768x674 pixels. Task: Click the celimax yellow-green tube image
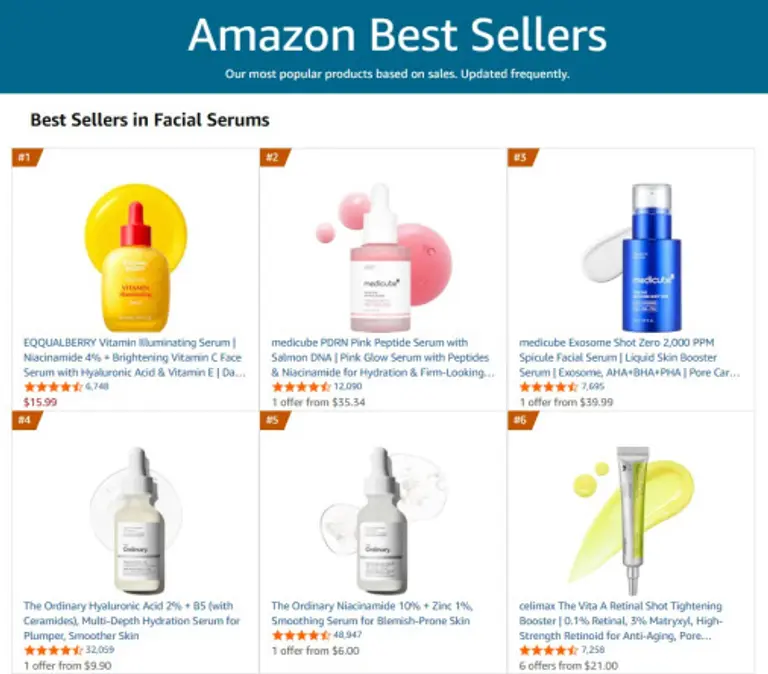(633, 520)
